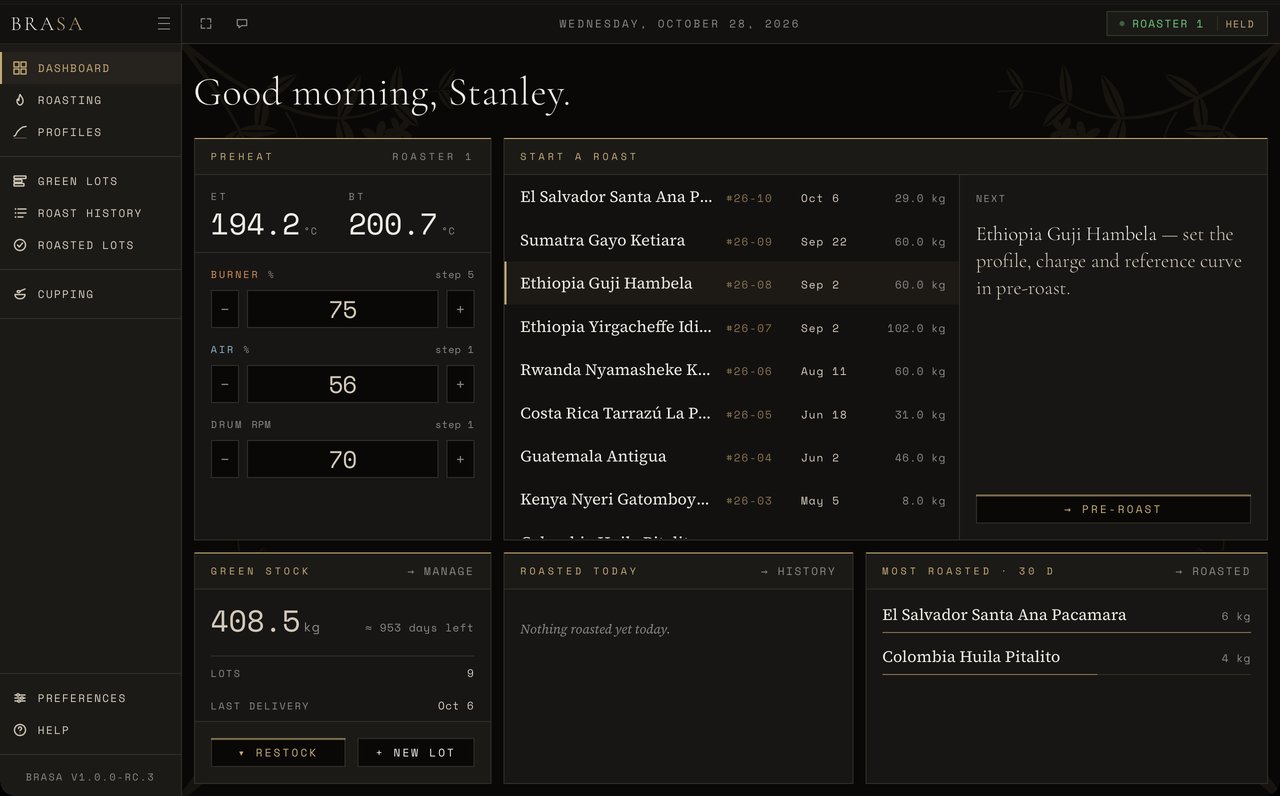Image resolution: width=1280 pixels, height=796 pixels.
Task: Click the Roast History list icon
Action: (20, 213)
